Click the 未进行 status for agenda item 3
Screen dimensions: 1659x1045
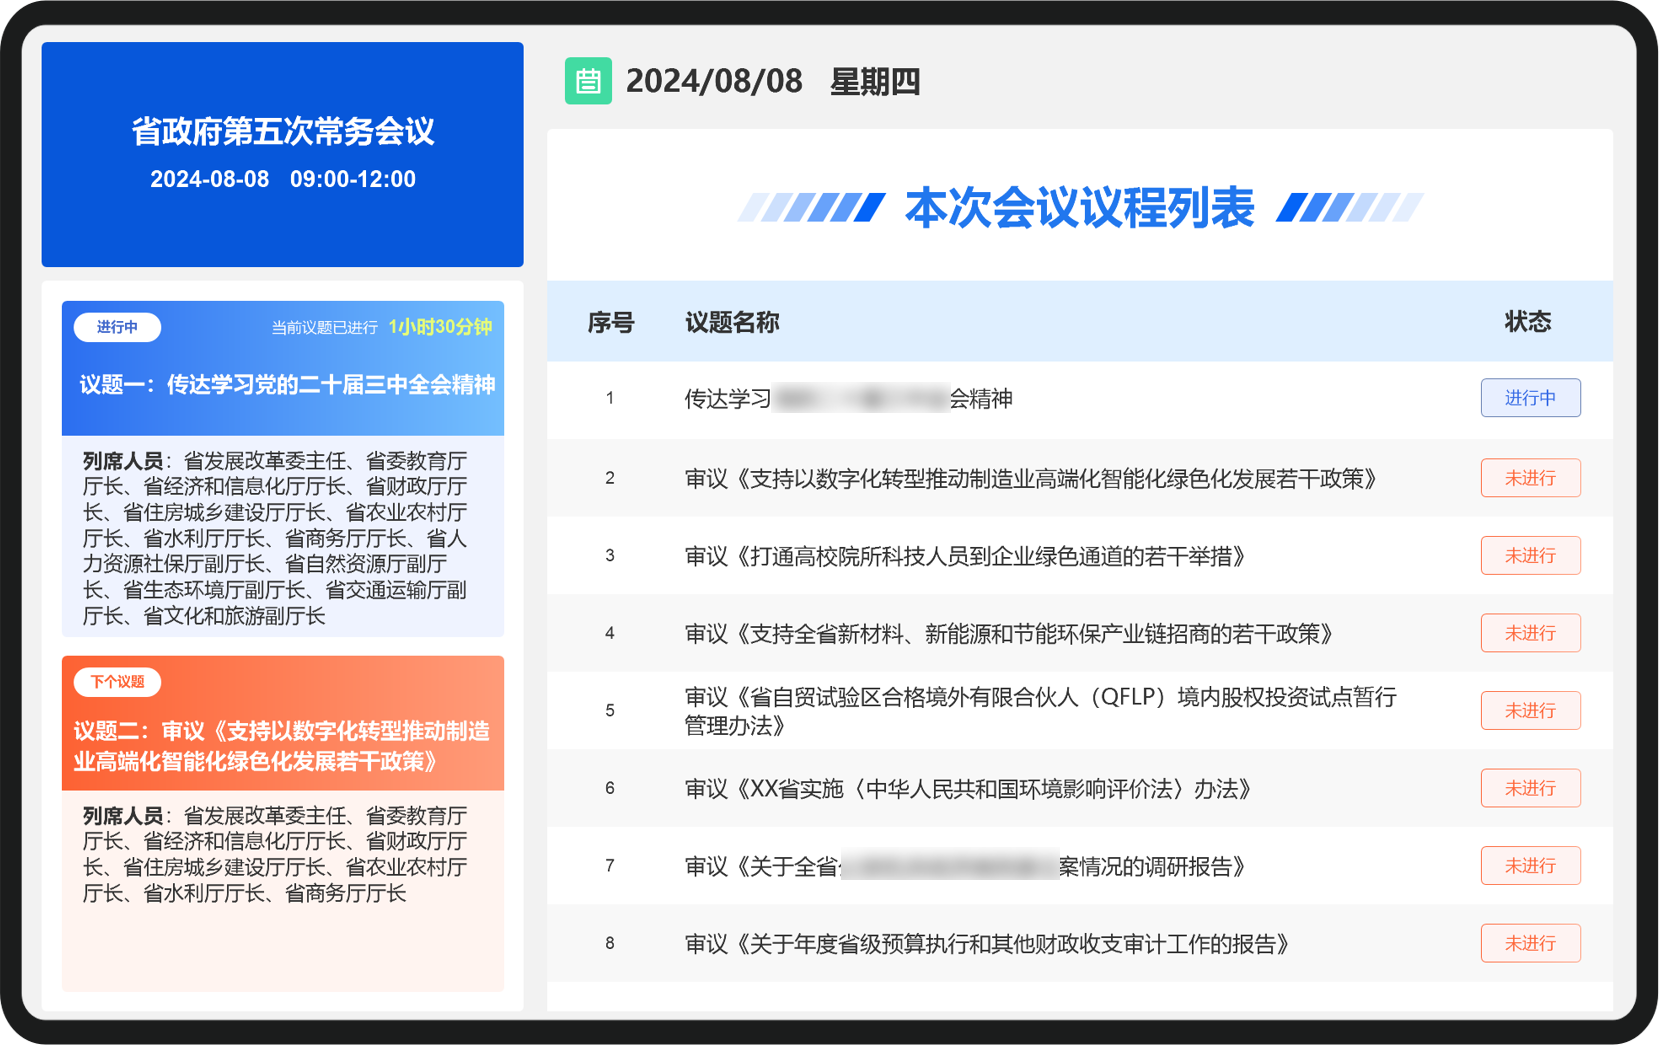point(1530,556)
